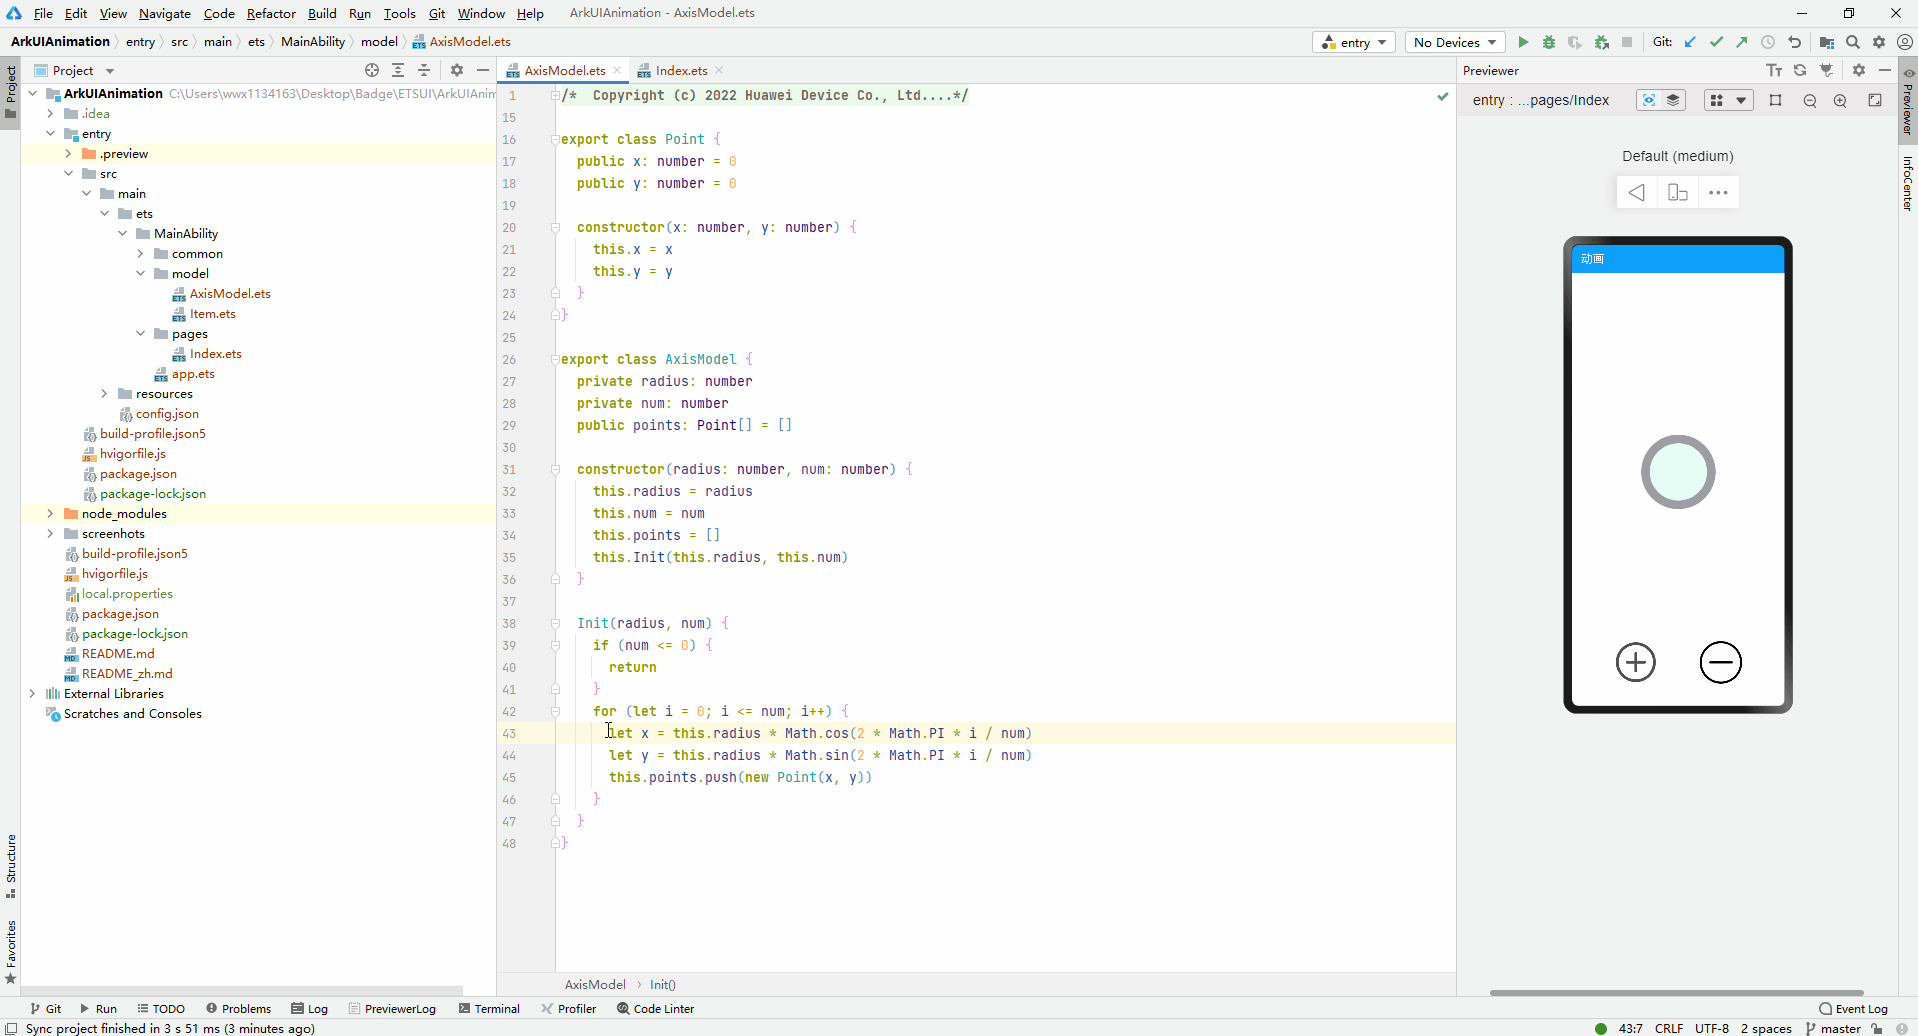This screenshot has width=1918, height=1036.
Task: Click the Git push arrow
Action: [1742, 42]
